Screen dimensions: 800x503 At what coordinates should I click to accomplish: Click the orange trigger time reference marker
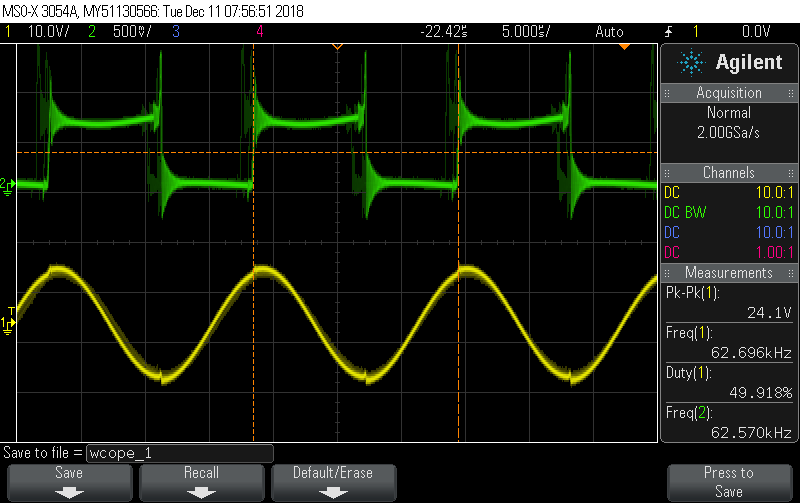[624, 47]
